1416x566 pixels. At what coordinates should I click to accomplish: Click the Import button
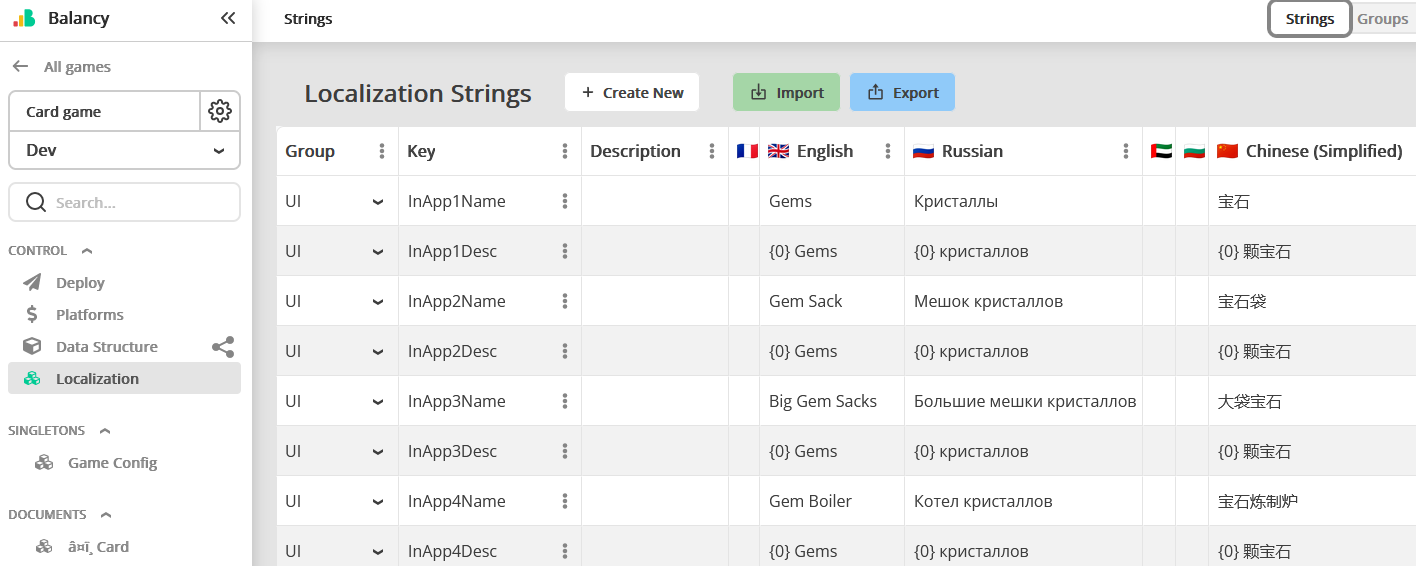point(787,92)
